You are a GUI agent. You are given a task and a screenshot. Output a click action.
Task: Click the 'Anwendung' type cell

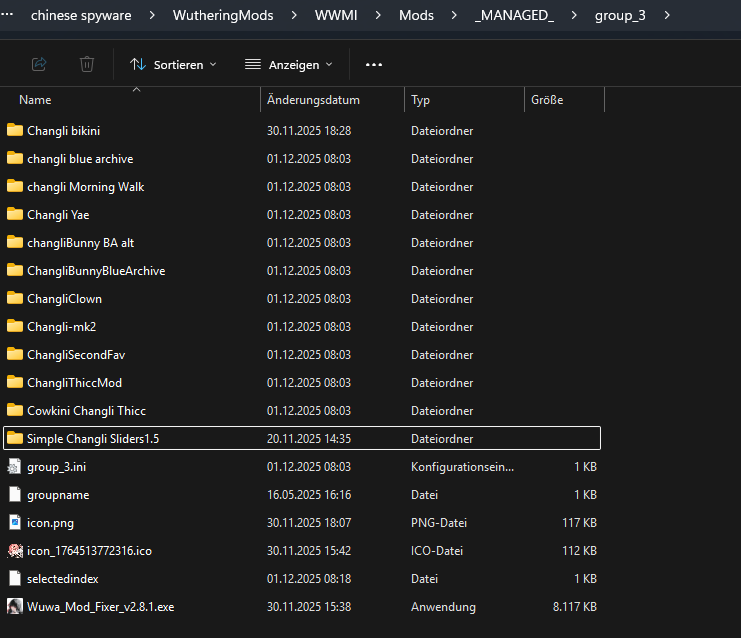[x=443, y=607]
